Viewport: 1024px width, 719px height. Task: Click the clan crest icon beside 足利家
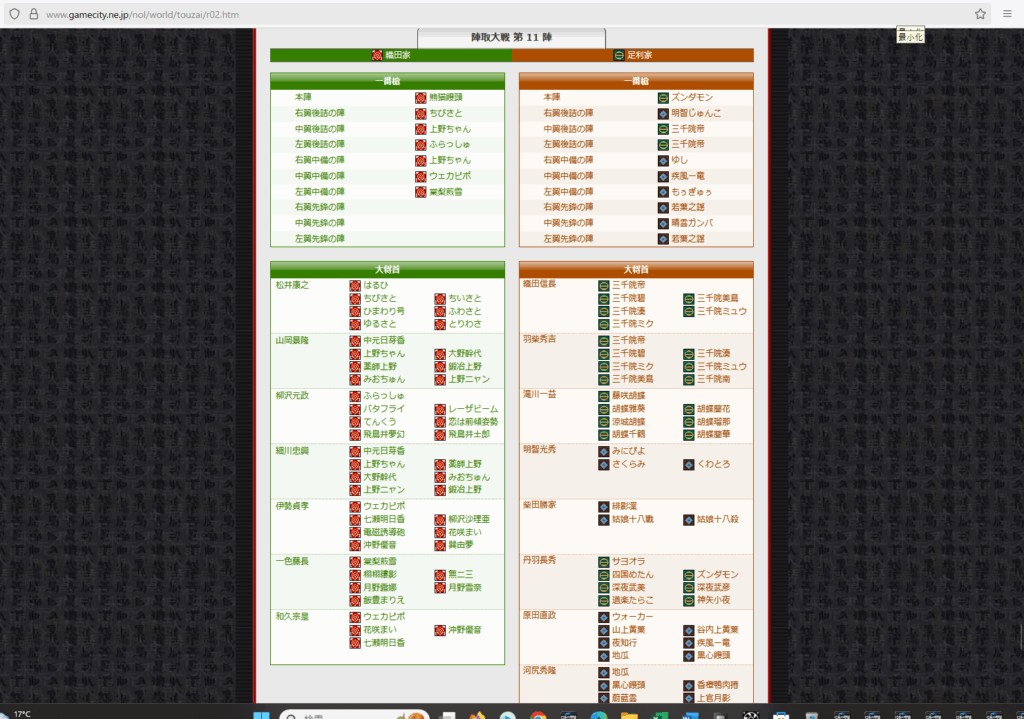point(619,55)
